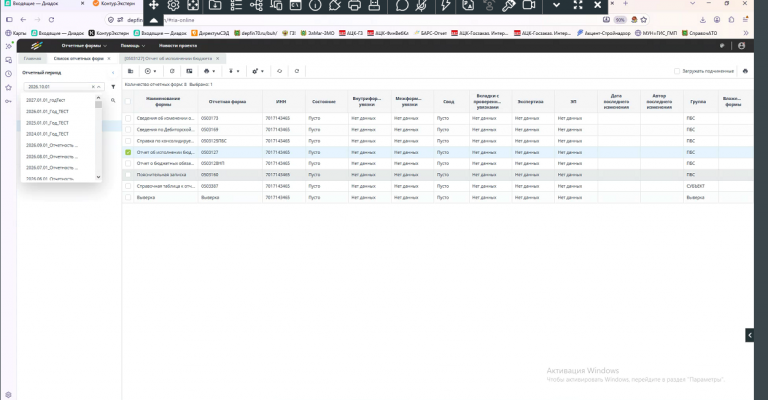This screenshot has width=768, height=400.
Task: Click browser reload button
Action: tap(51, 20)
